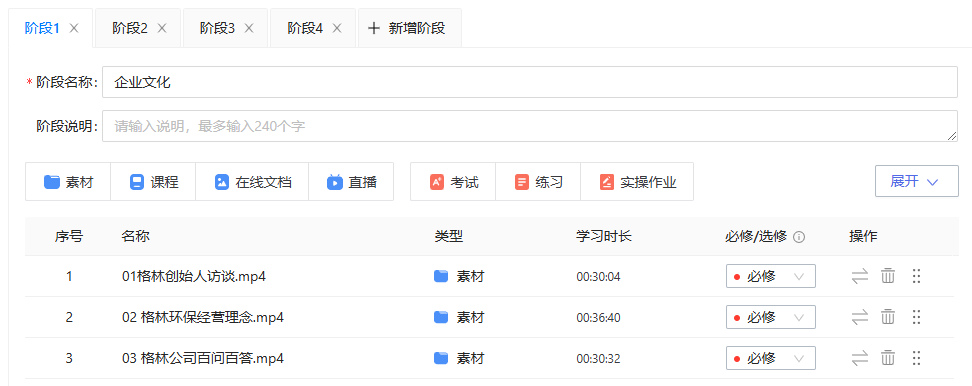Click drag handle icon of row 3

(917, 358)
